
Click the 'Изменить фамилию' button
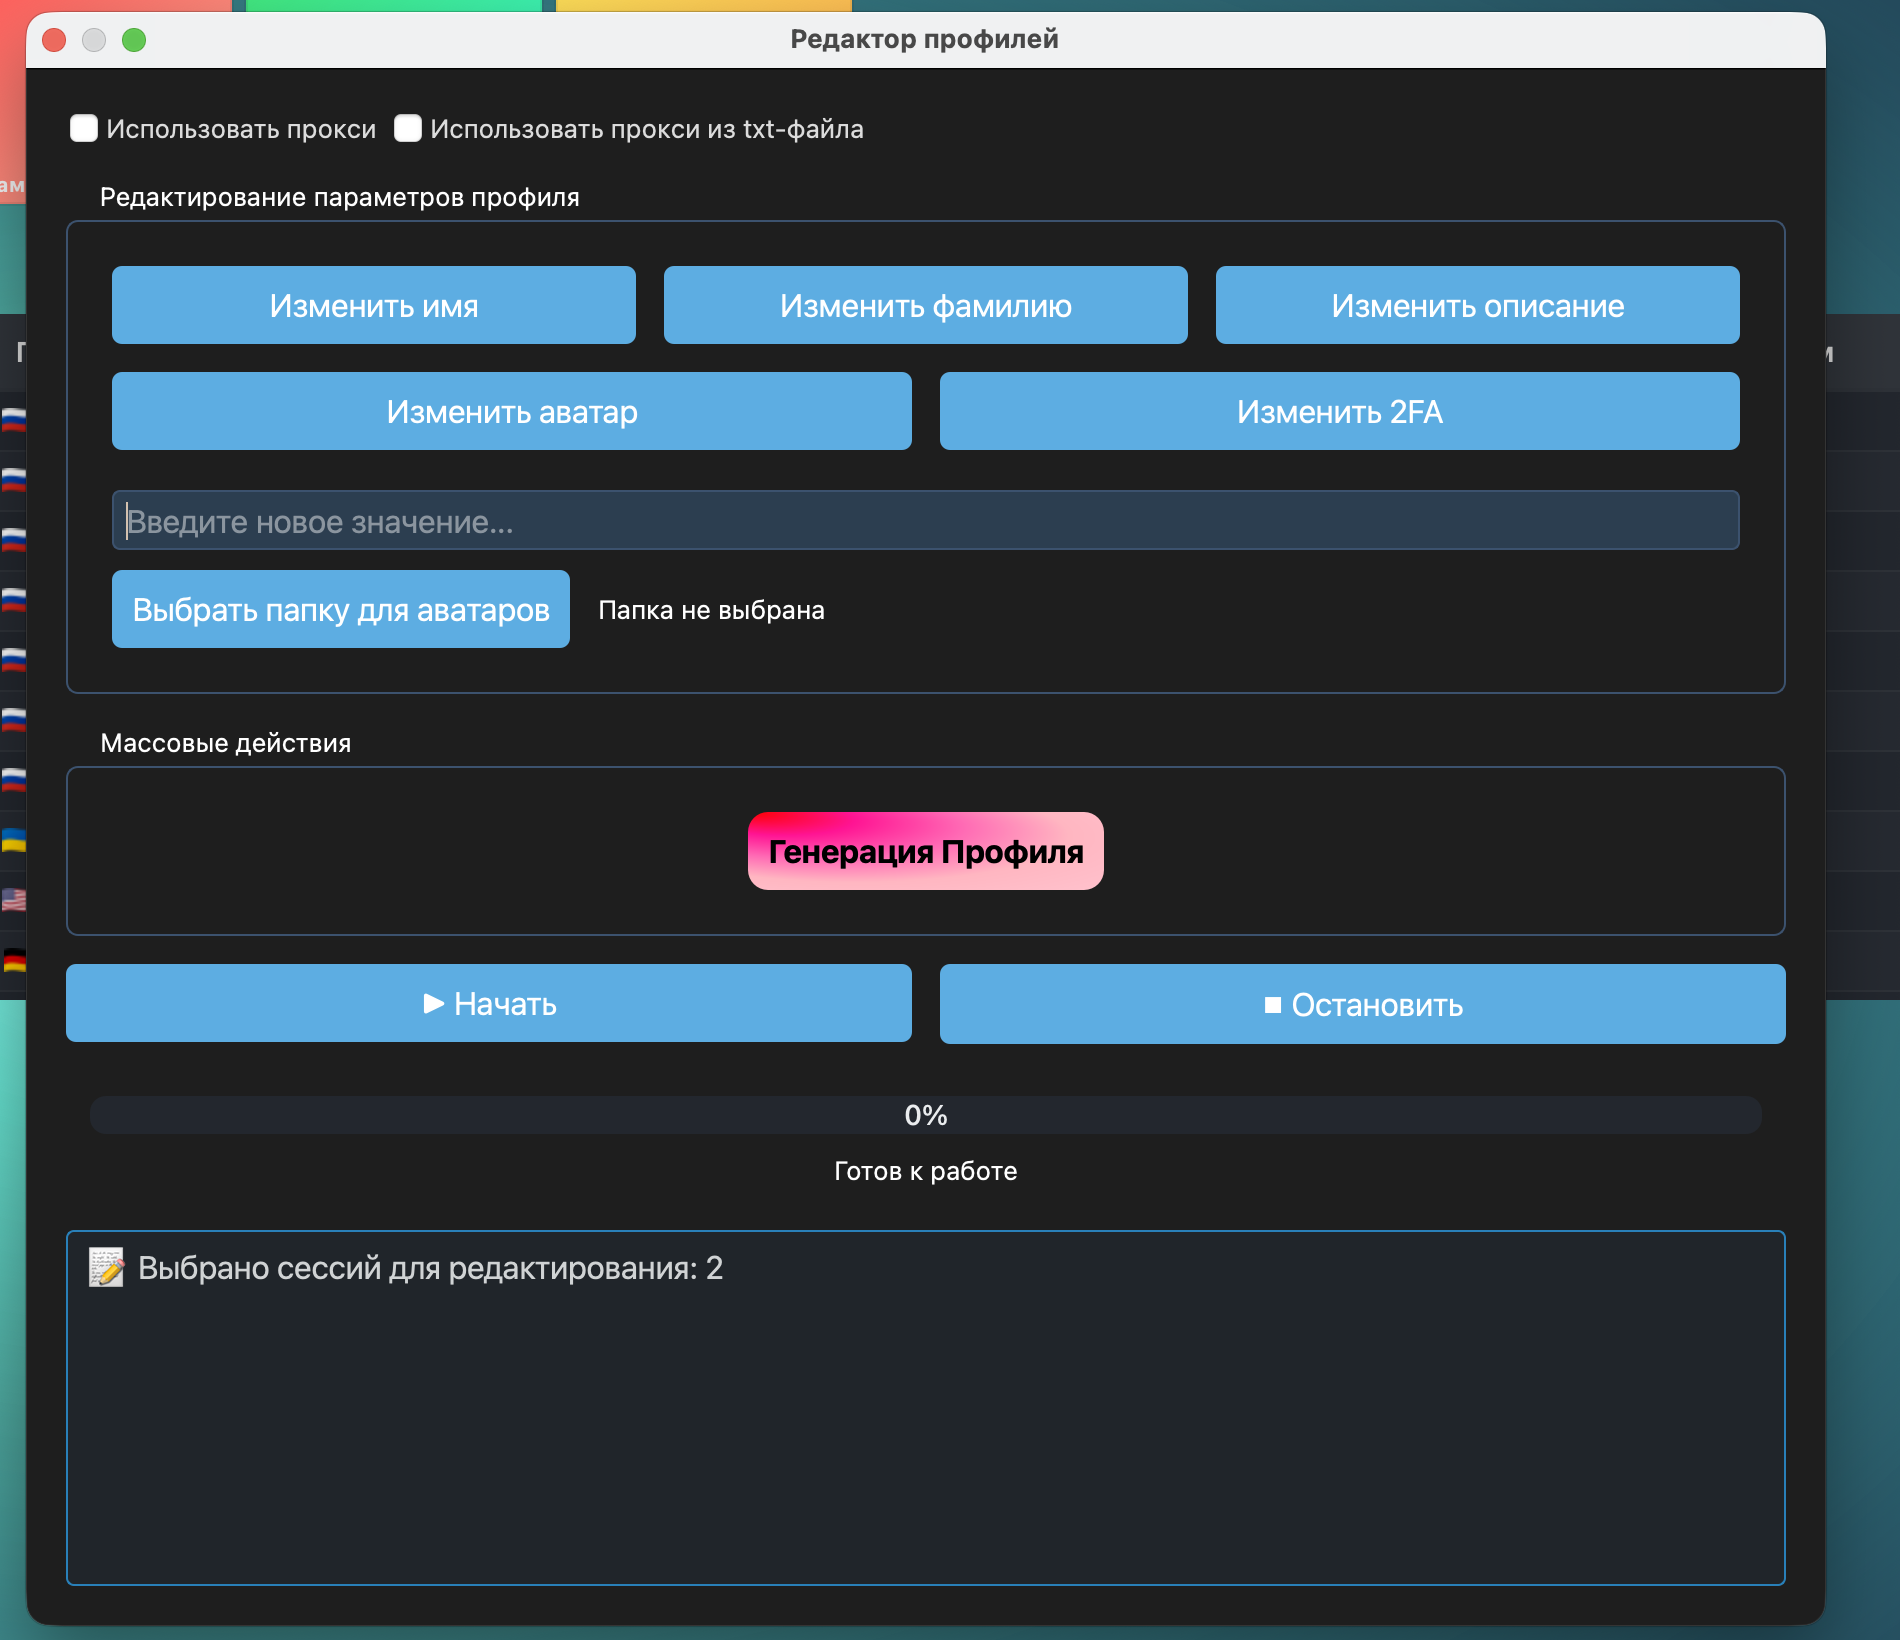tap(926, 305)
